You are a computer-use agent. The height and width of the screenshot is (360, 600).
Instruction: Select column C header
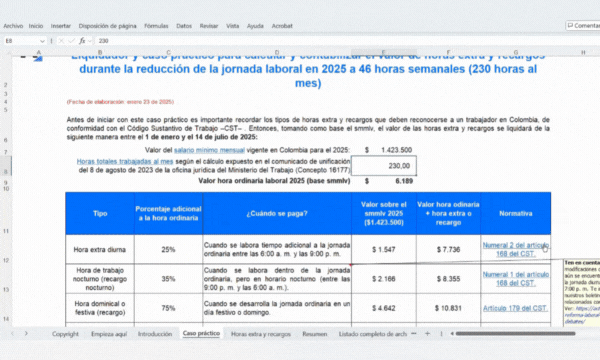(168, 52)
